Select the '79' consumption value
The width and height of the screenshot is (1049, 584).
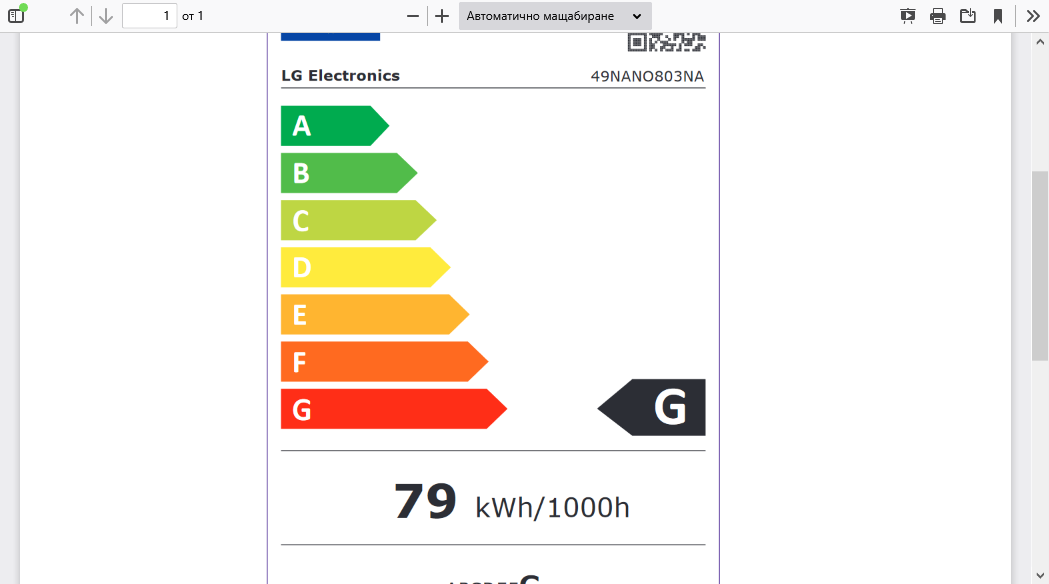click(x=425, y=502)
